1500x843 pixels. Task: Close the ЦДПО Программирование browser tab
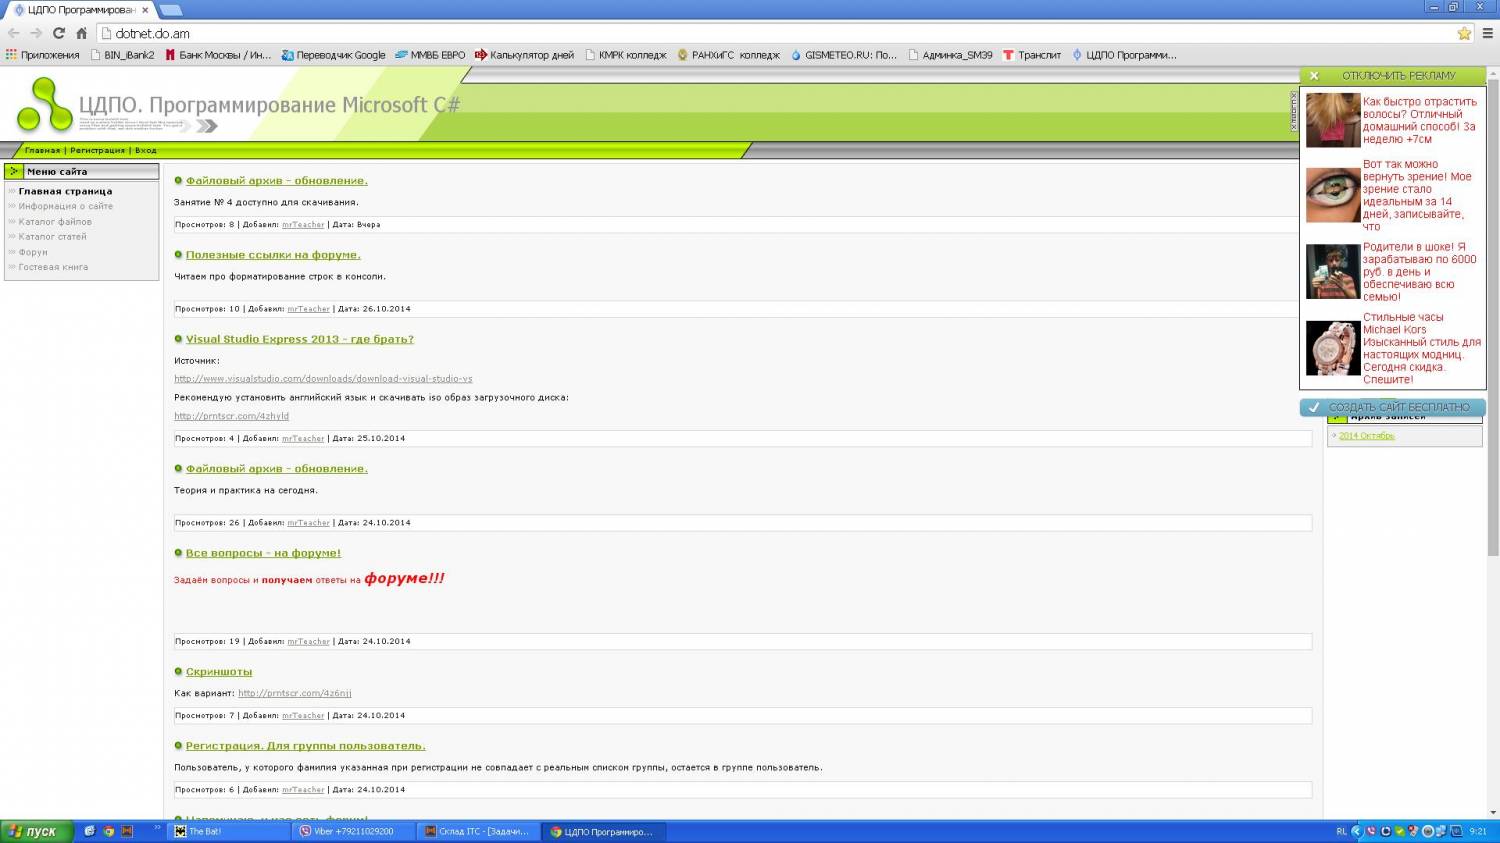(145, 10)
